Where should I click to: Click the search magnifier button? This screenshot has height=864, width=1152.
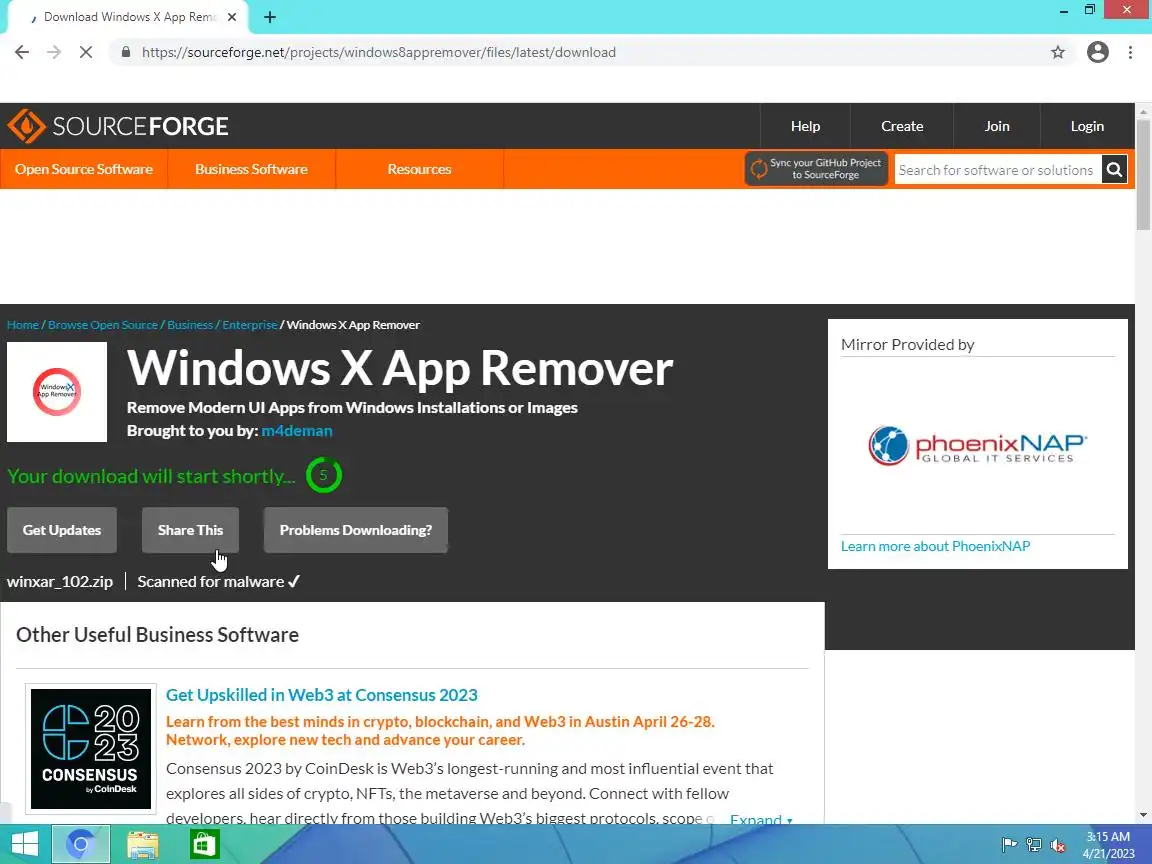pos(1115,170)
